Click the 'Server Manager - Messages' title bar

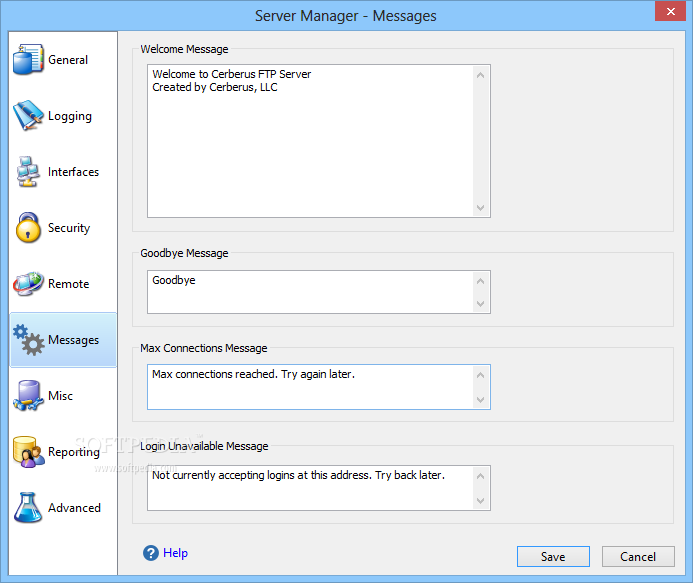346,16
